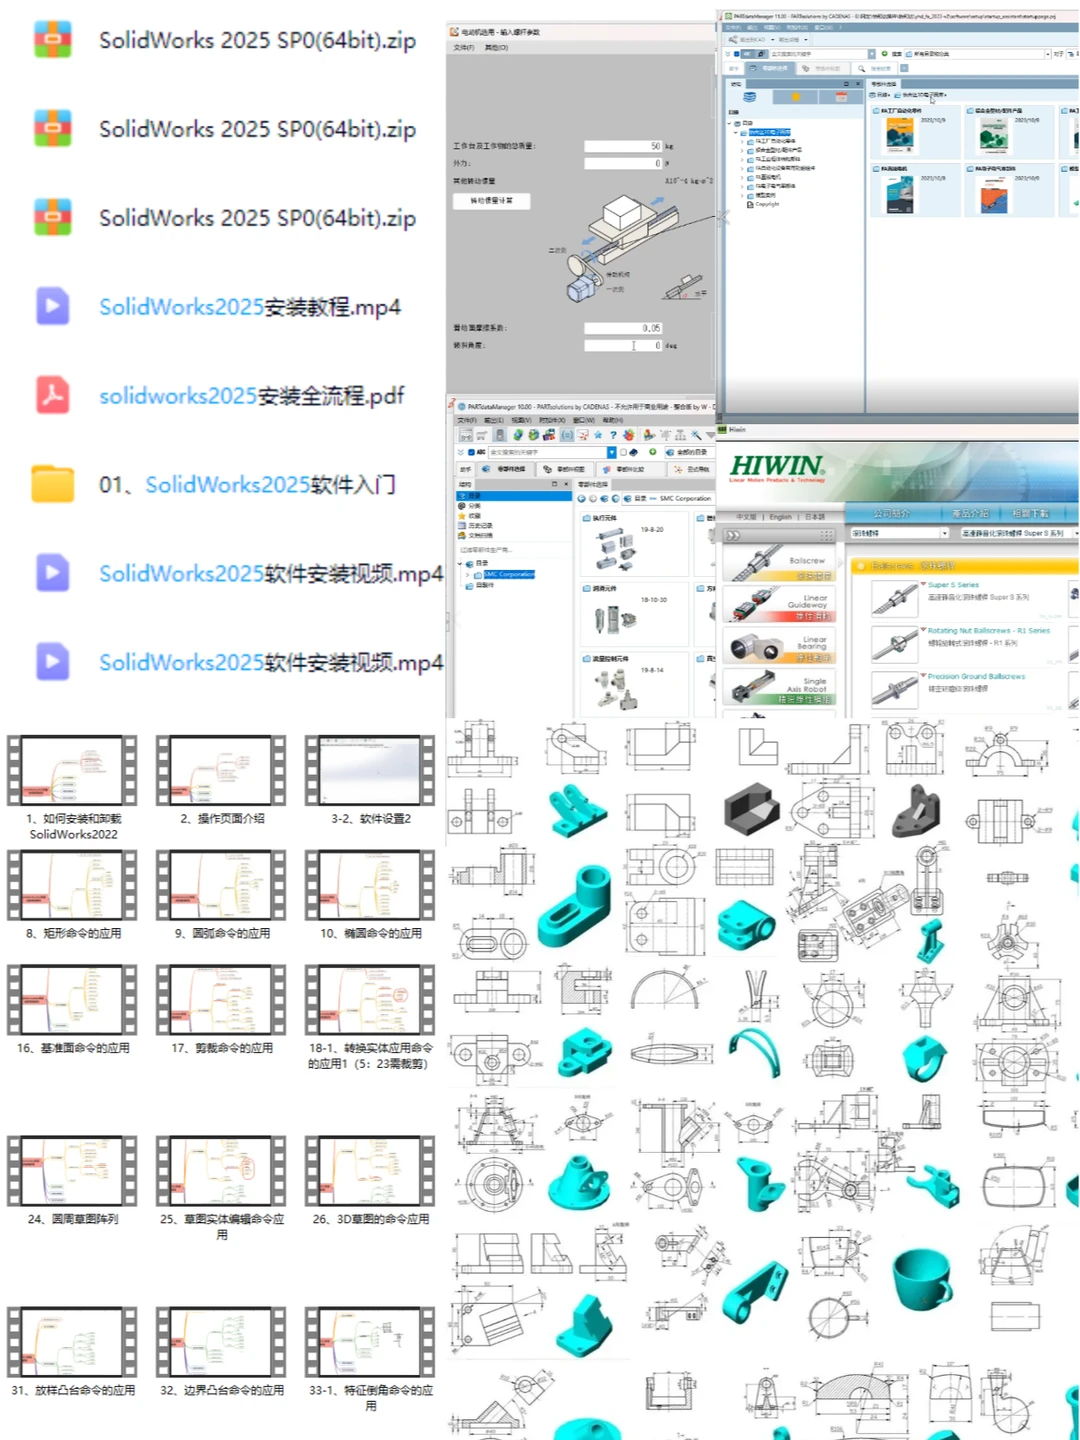Viewport: 1080px width, 1440px height.
Task: Open 文件(F) menu in PARTdataManager 10
Action: 467,420
